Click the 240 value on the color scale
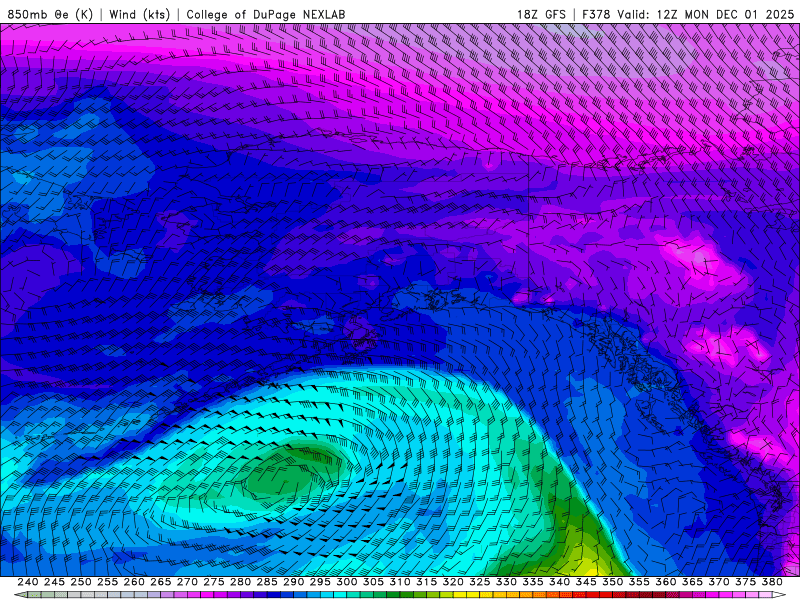The height and width of the screenshot is (600, 800). [x=28, y=582]
